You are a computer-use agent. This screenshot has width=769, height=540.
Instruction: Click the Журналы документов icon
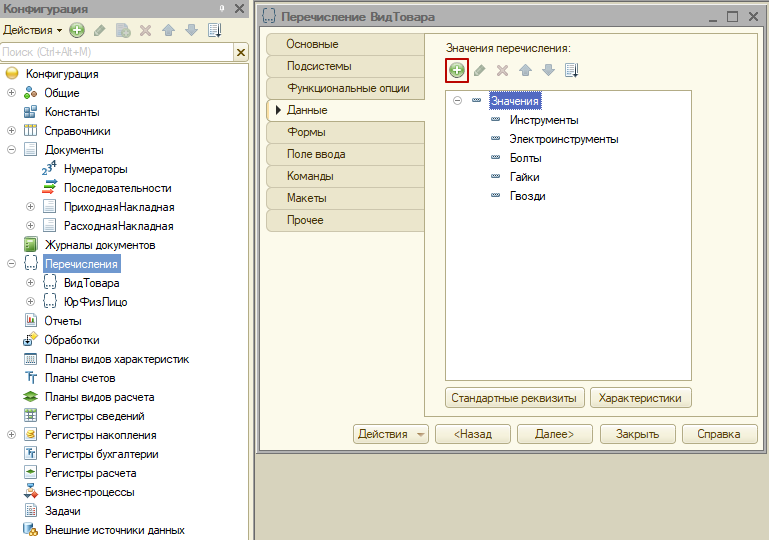(30, 244)
